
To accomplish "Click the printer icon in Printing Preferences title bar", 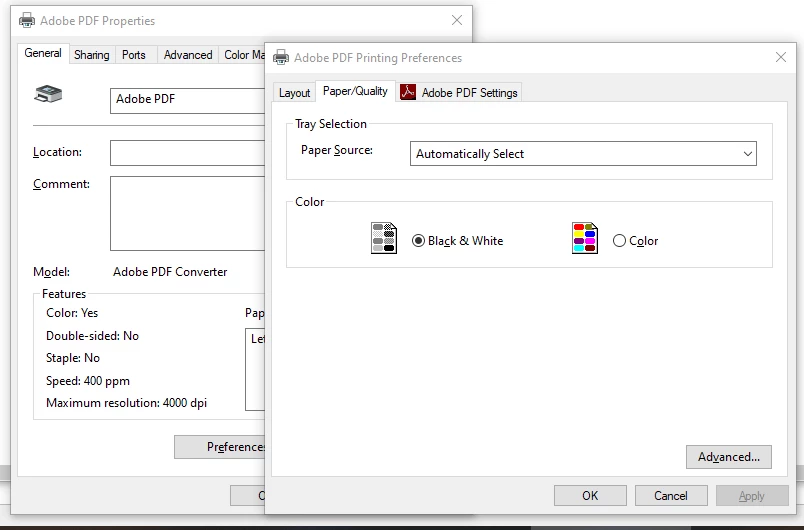I will pos(280,57).
